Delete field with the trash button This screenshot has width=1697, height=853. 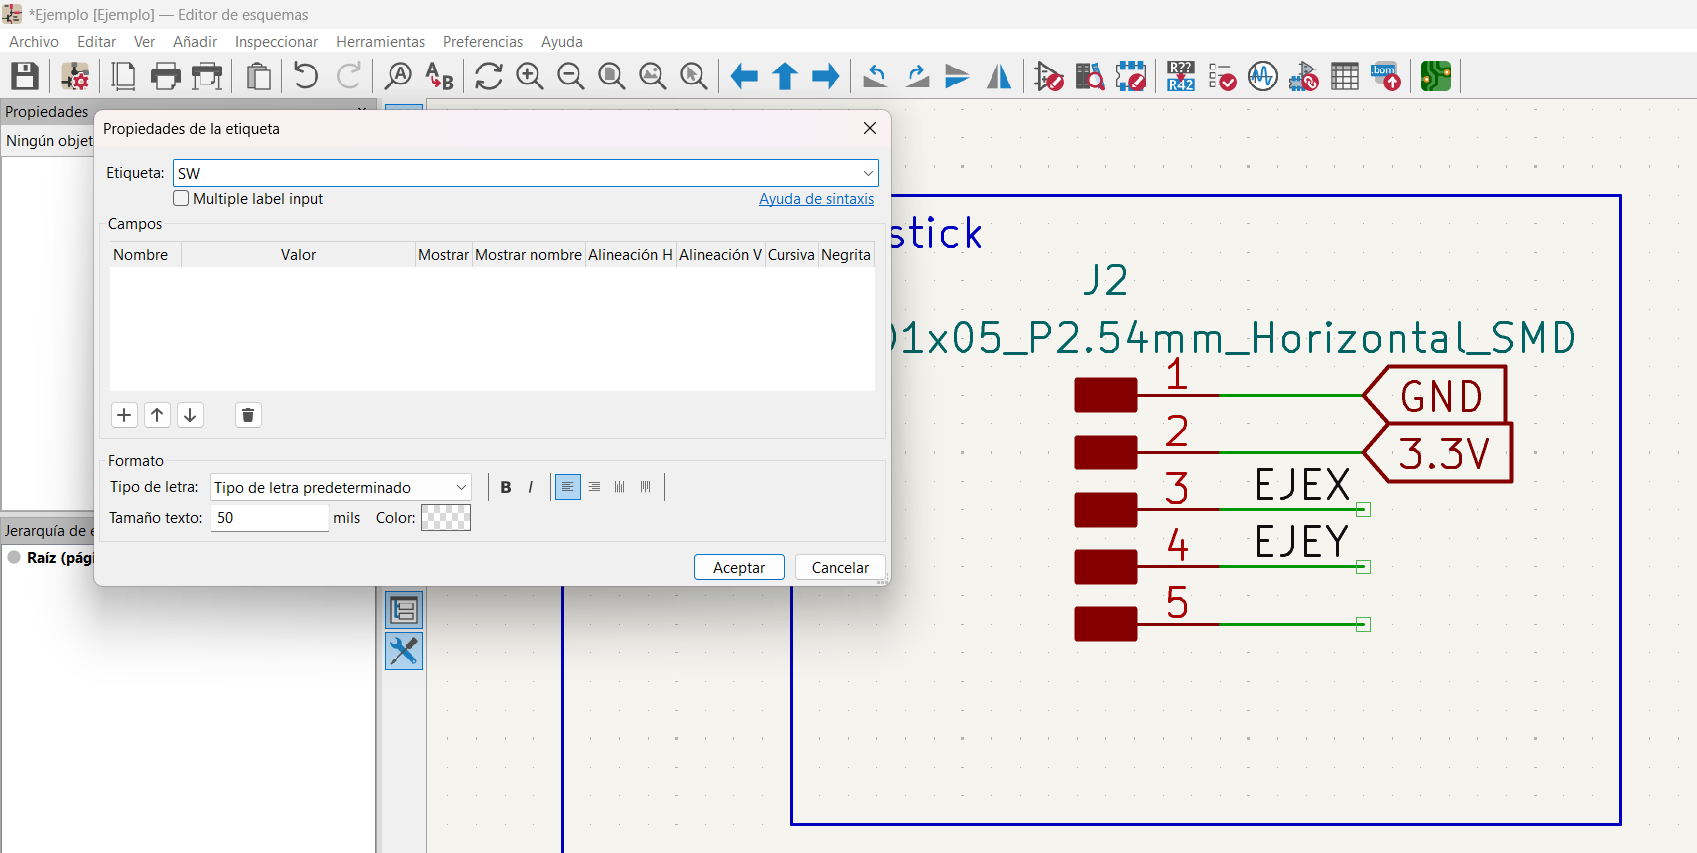tap(248, 415)
